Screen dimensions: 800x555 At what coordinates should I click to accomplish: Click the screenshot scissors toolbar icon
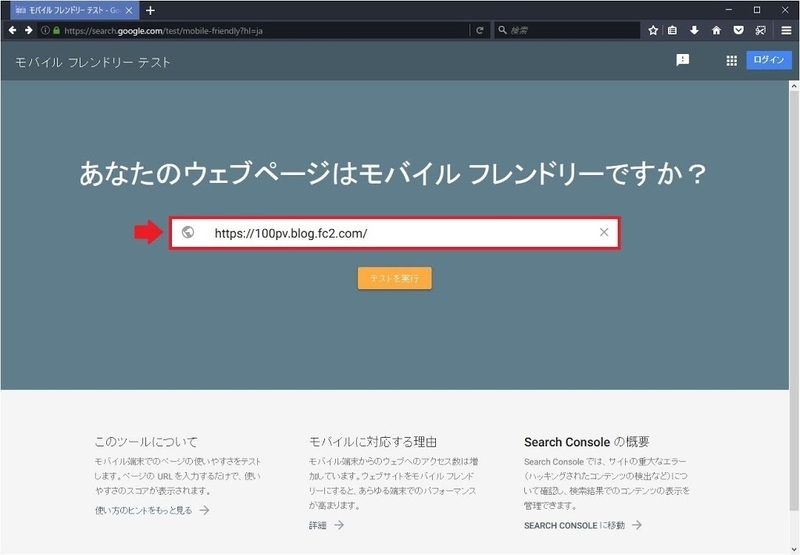(x=760, y=31)
